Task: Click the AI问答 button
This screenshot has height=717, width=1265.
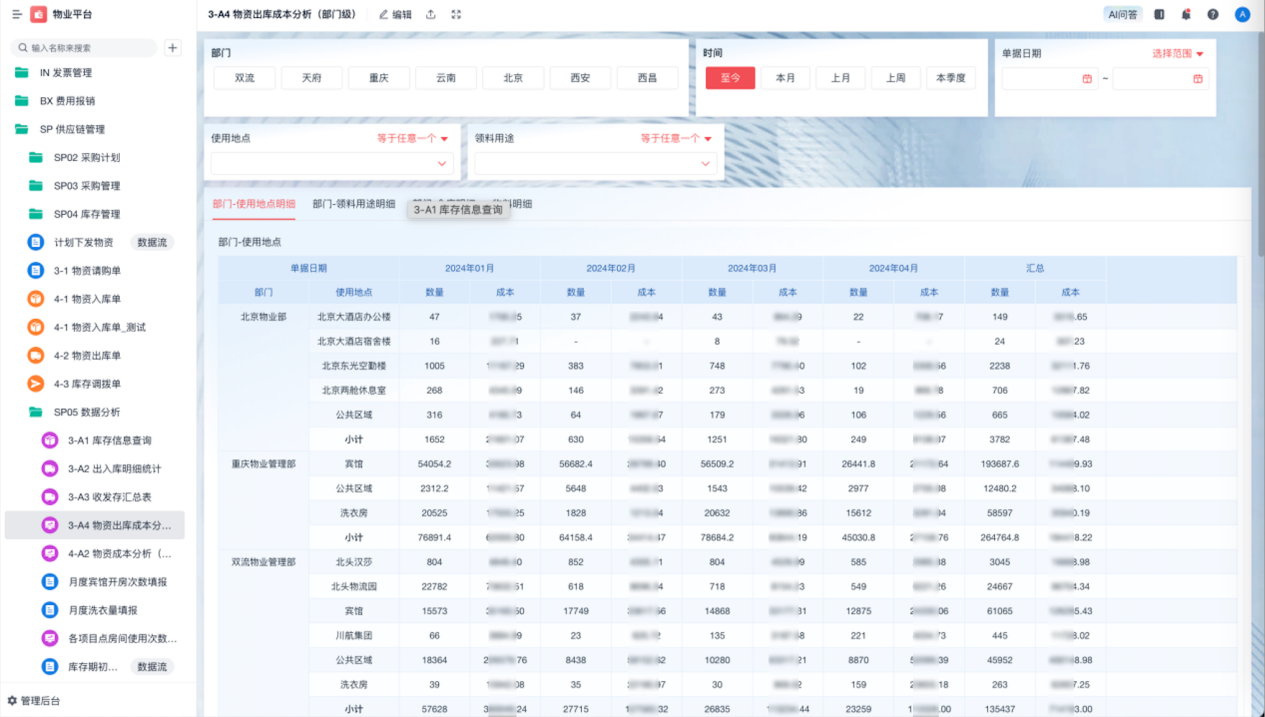Action: click(x=1123, y=15)
